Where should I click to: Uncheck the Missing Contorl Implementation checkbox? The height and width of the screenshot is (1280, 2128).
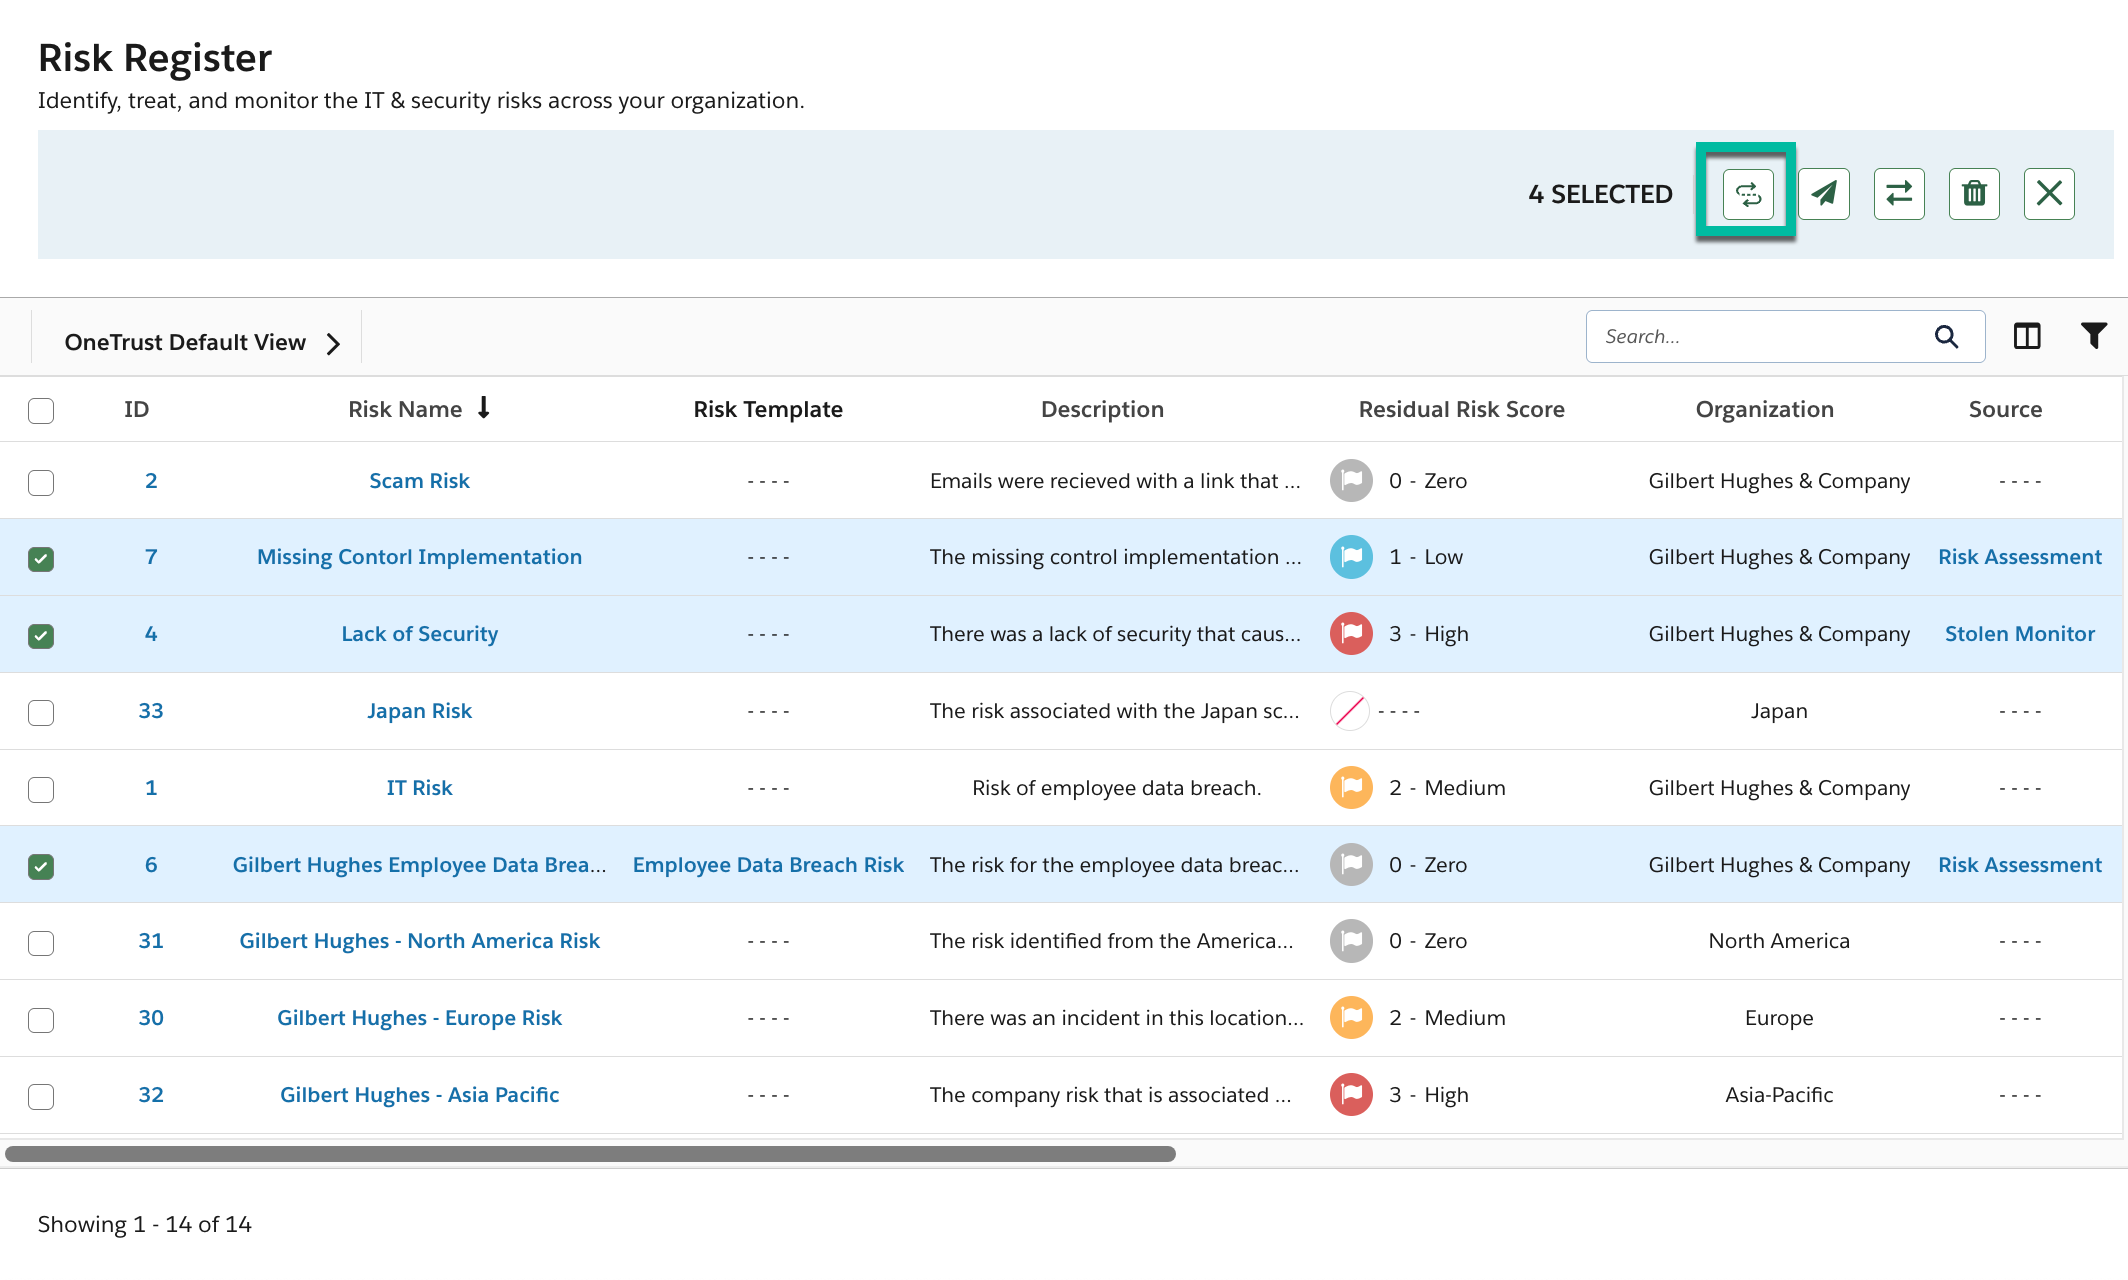point(41,559)
